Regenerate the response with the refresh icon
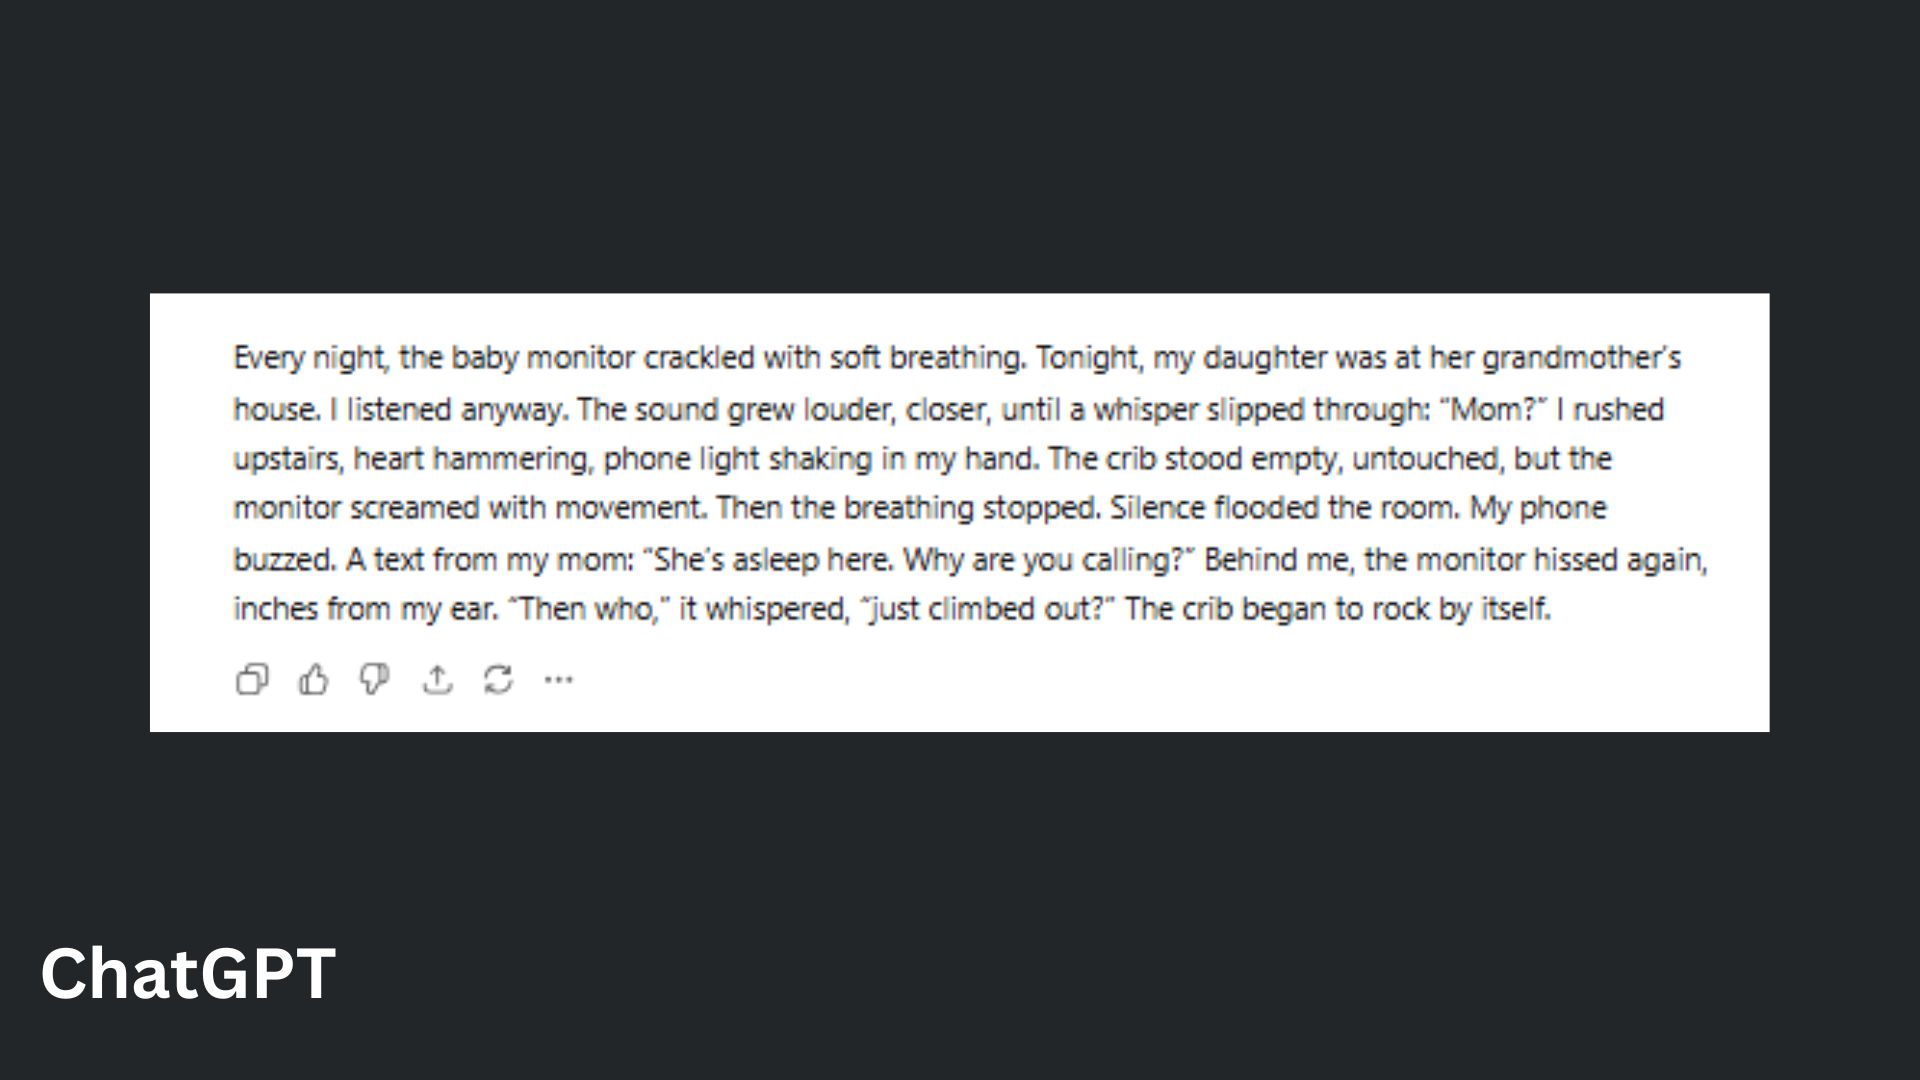 pos(498,680)
